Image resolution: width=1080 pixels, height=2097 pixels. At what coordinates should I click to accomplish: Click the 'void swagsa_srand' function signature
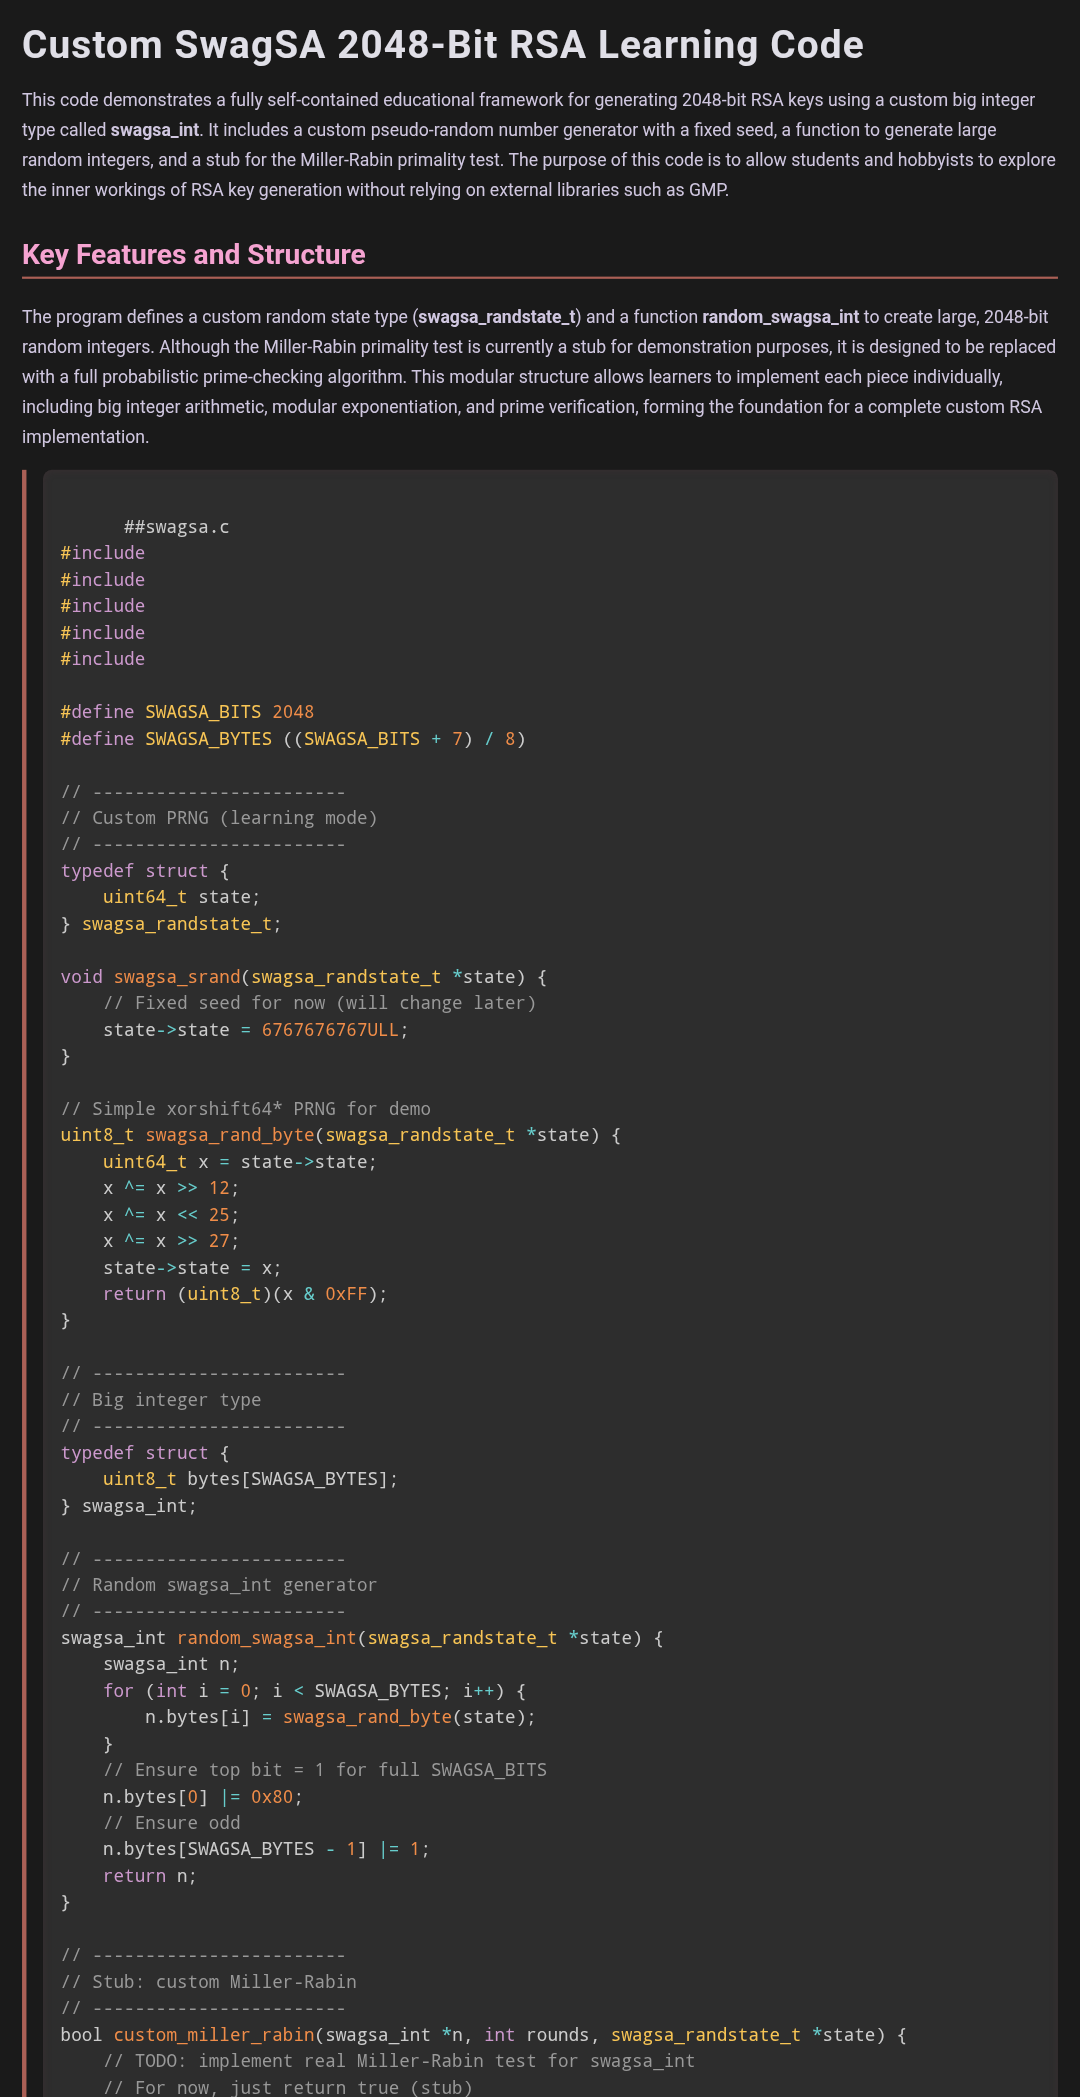click(304, 977)
